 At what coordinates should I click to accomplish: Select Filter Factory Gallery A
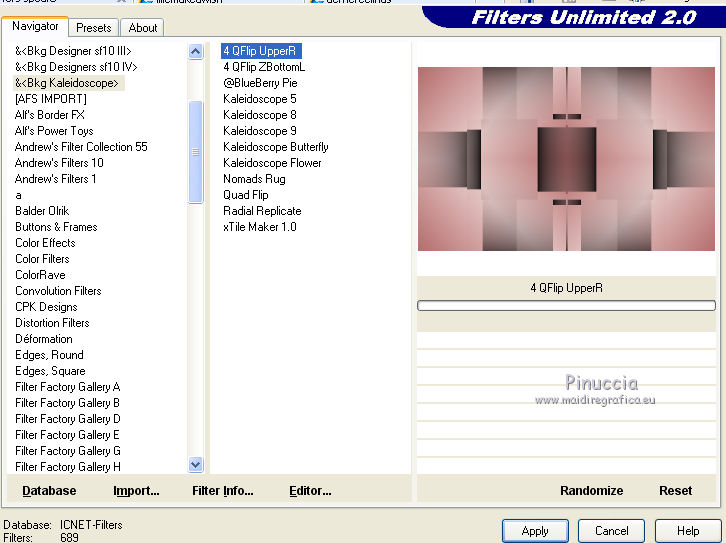[x=68, y=387]
